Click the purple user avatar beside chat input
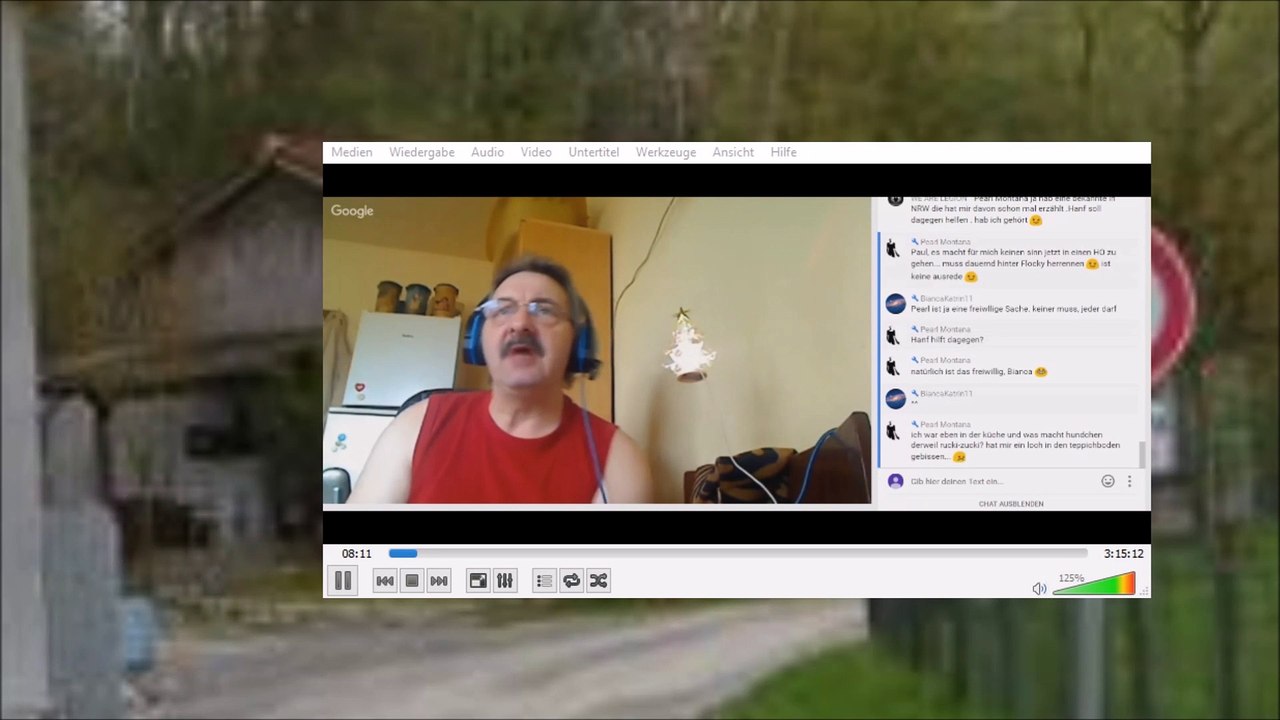The width and height of the screenshot is (1280, 720). 895,481
